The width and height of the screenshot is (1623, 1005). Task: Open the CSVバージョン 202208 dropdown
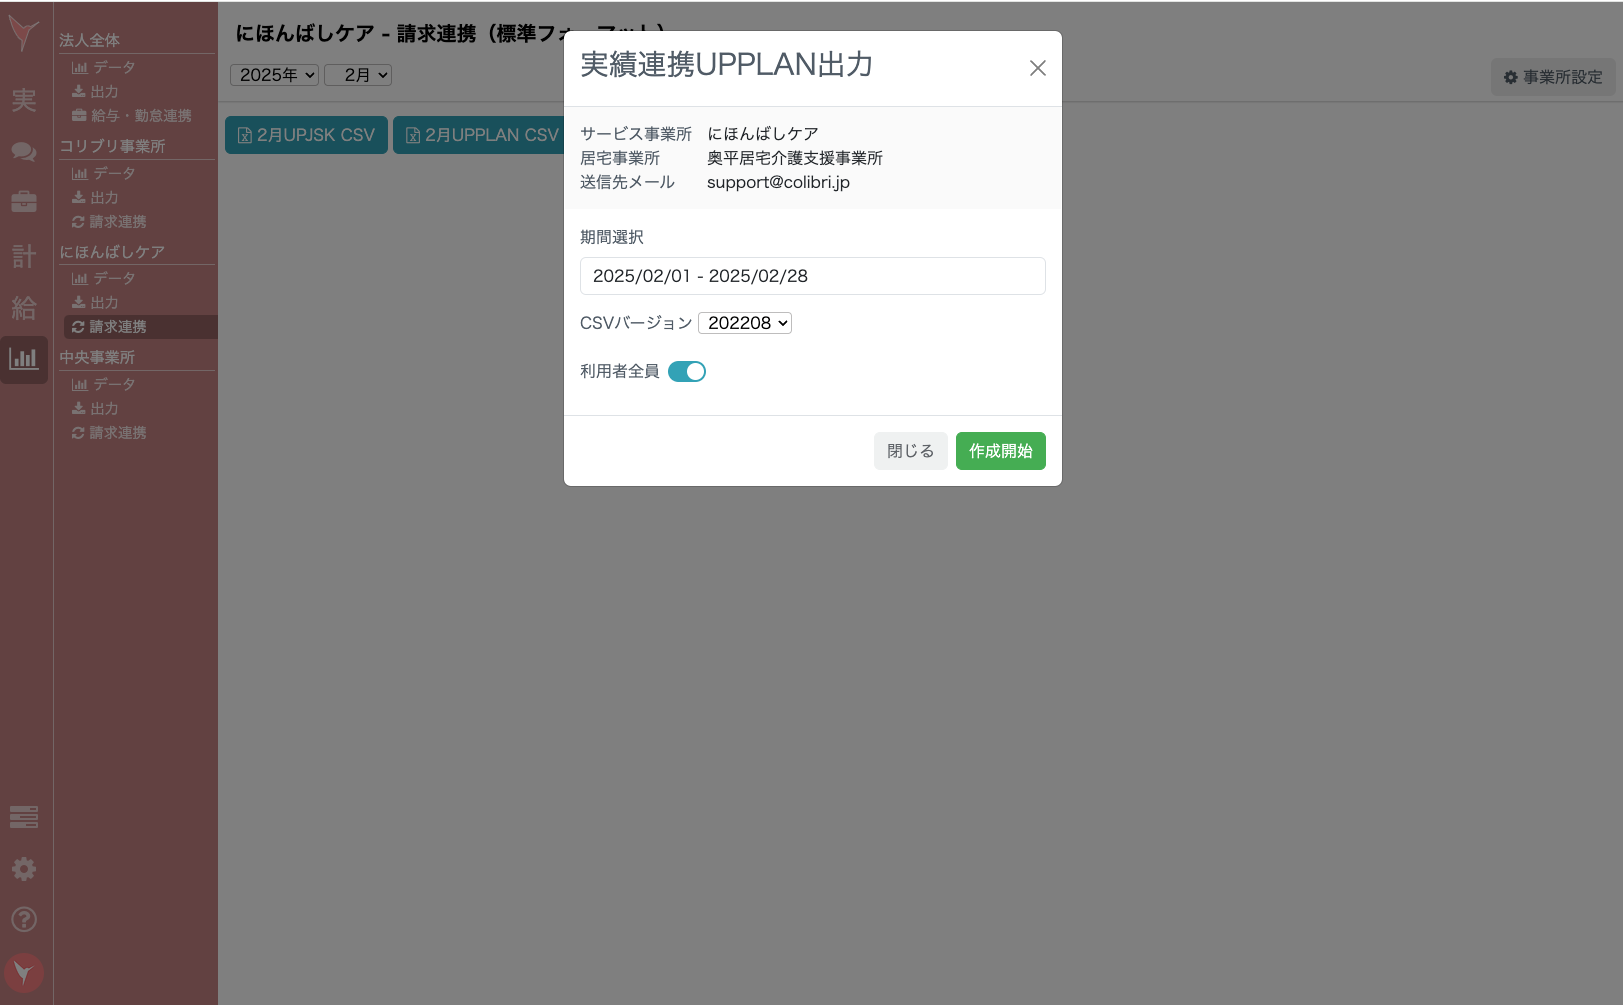tap(744, 322)
